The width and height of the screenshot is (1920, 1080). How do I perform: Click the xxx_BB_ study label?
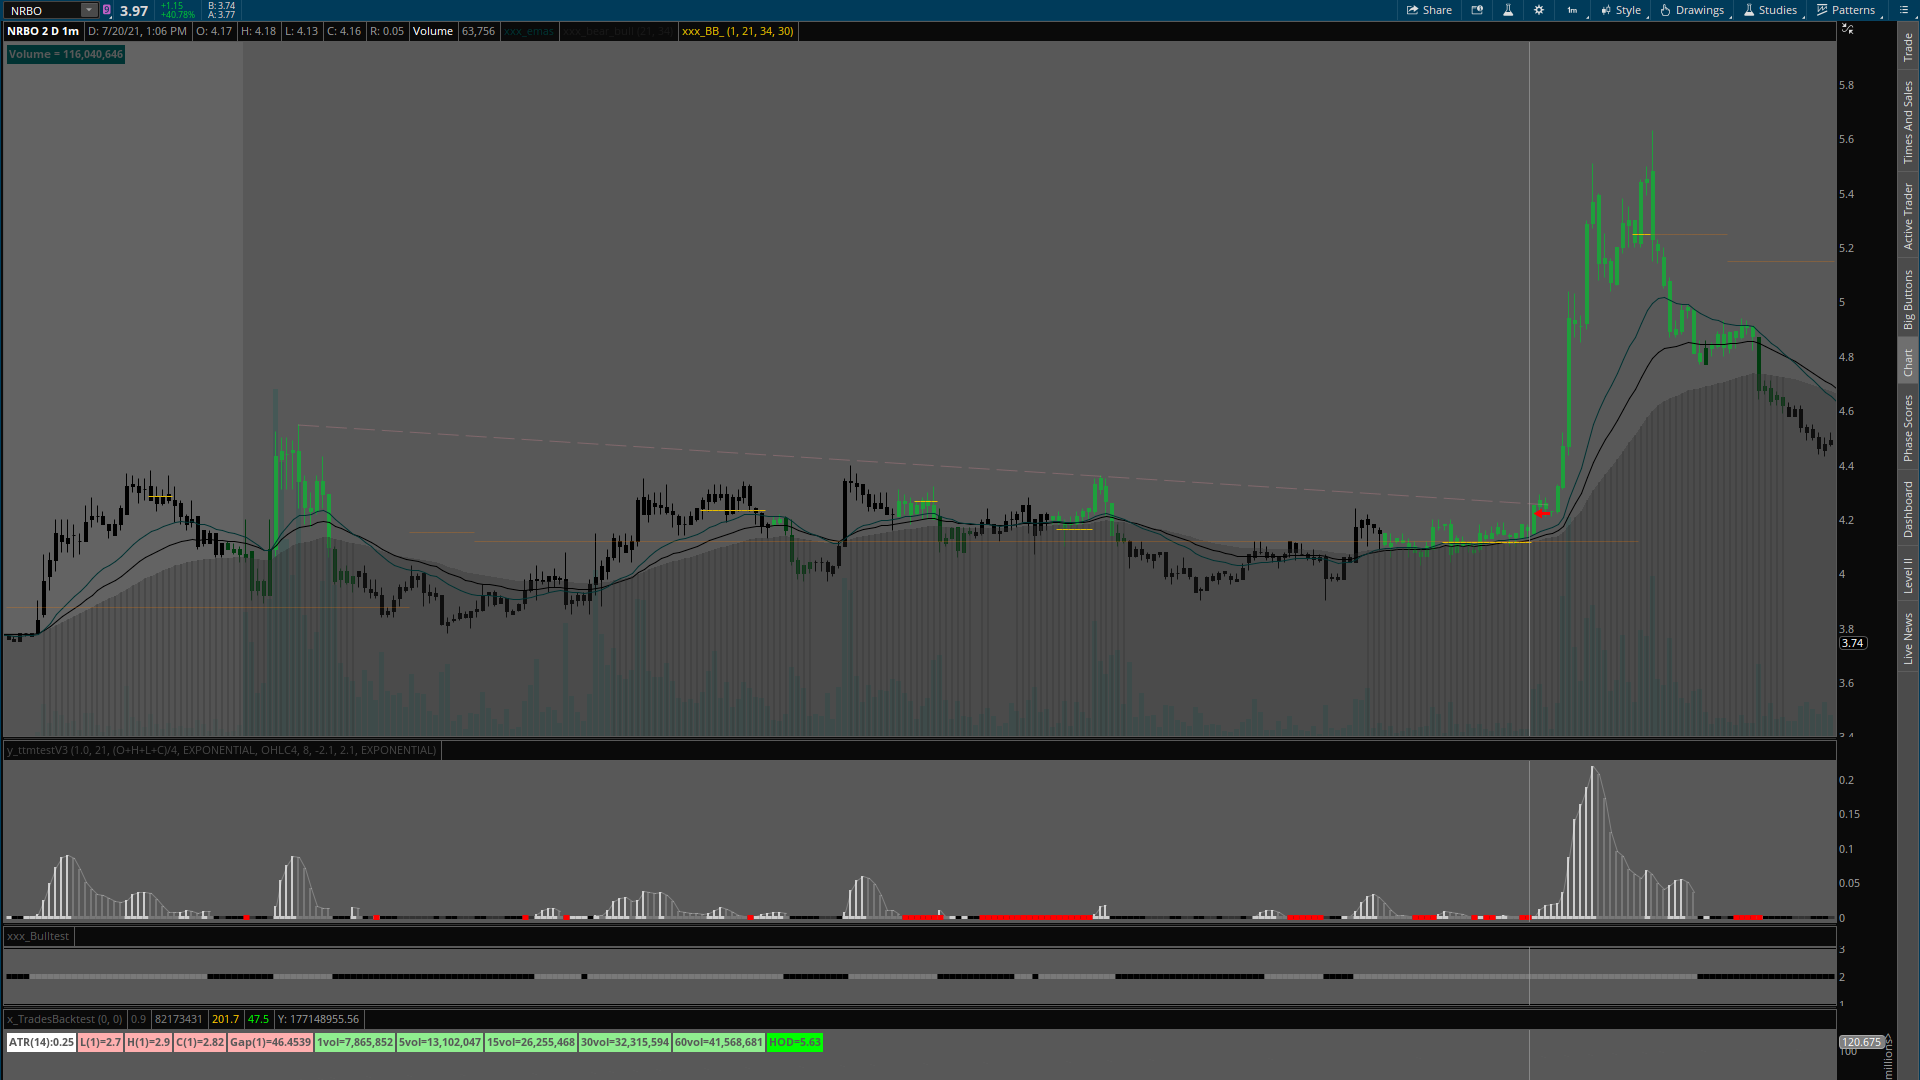tap(737, 31)
